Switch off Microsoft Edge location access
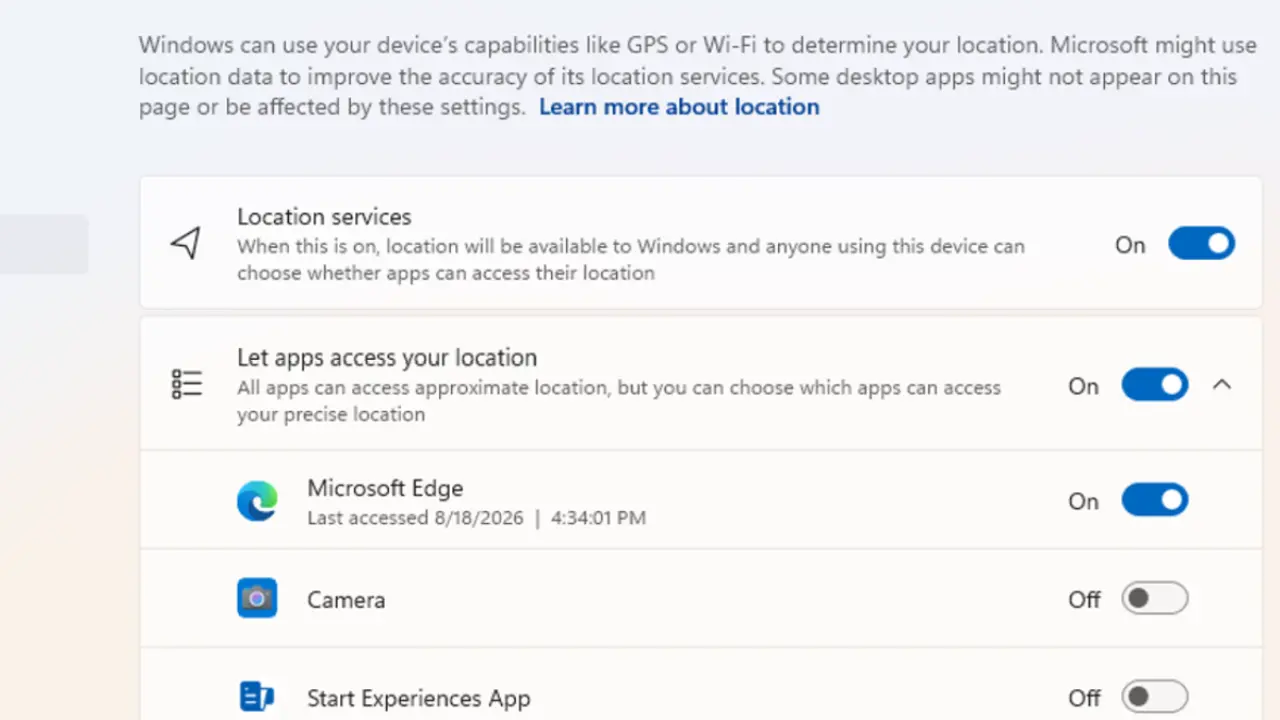 coord(1155,500)
